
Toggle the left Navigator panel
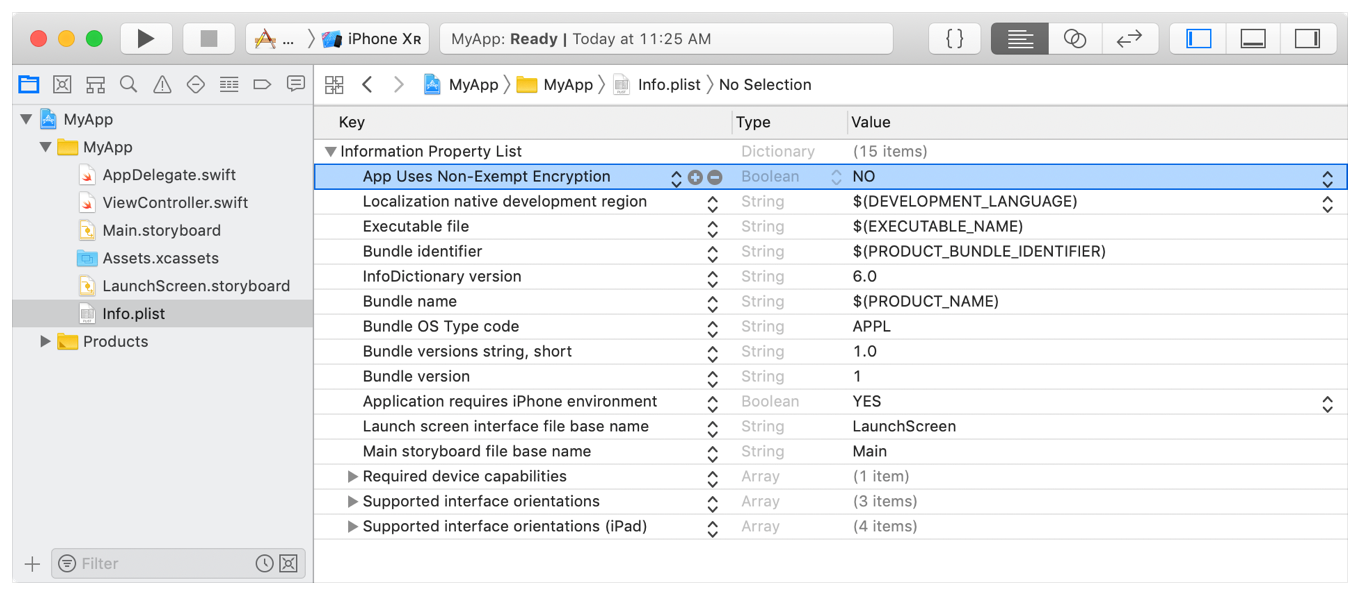point(1199,39)
